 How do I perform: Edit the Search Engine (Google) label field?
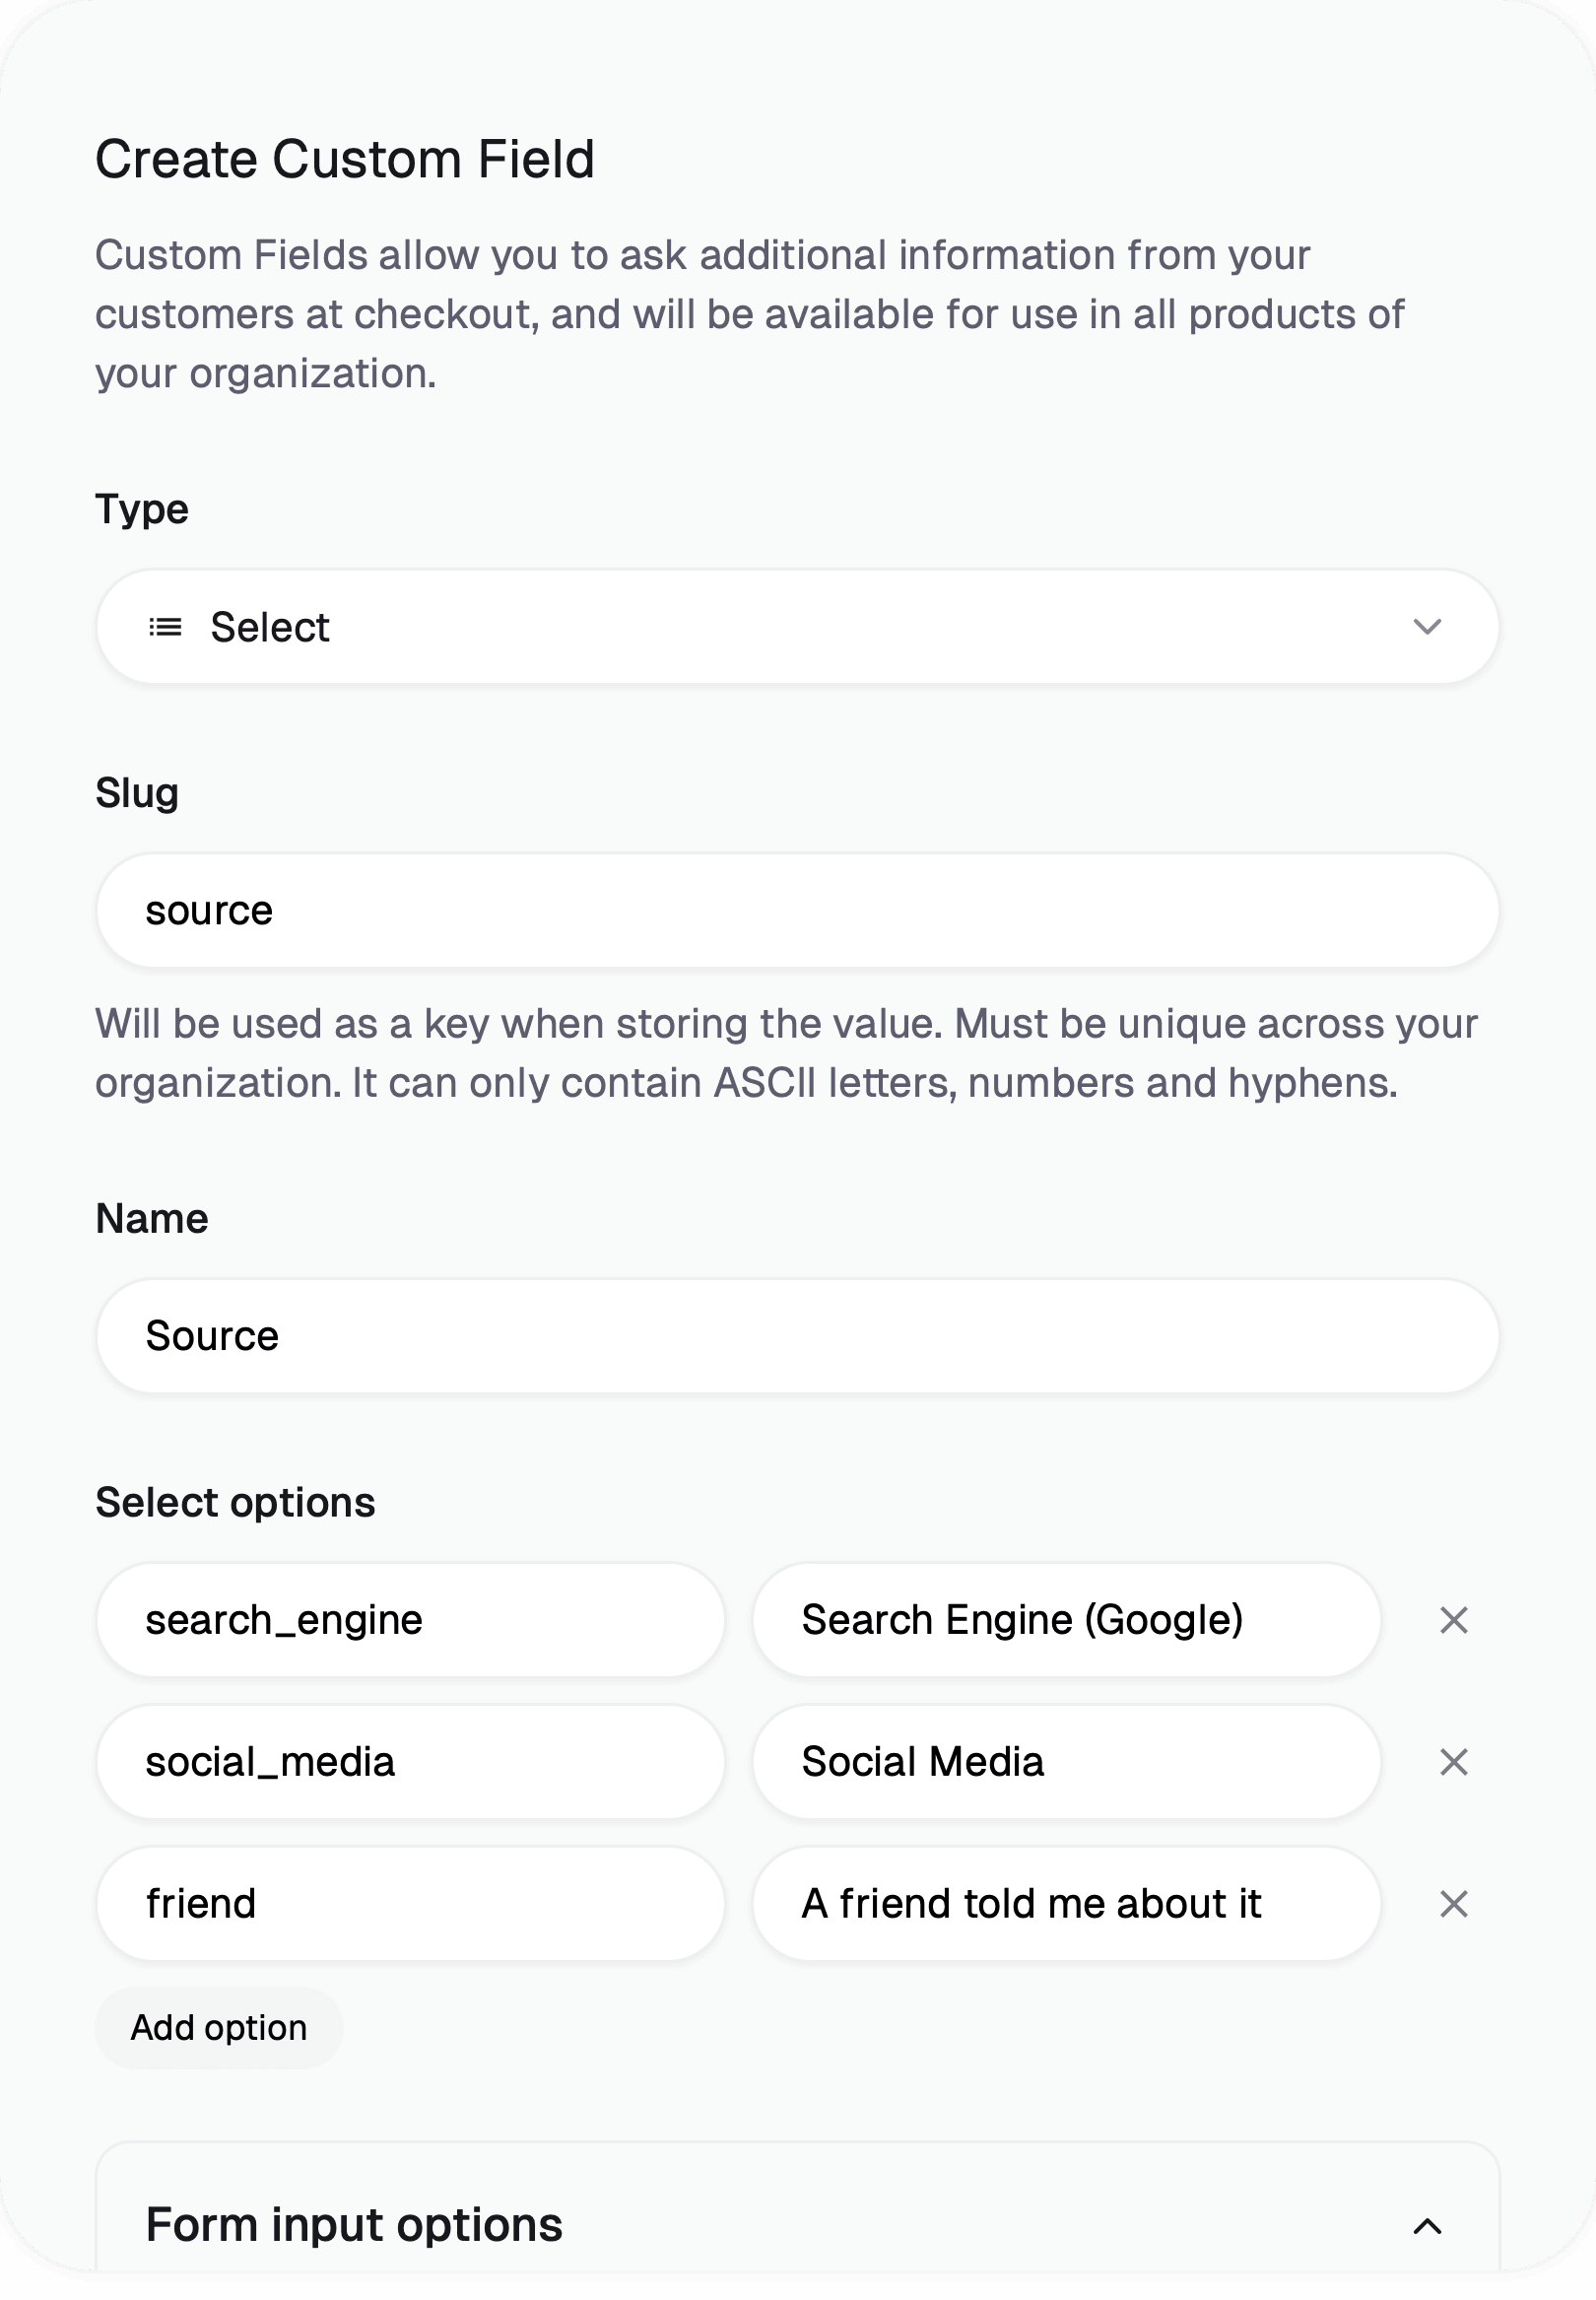(1066, 1620)
